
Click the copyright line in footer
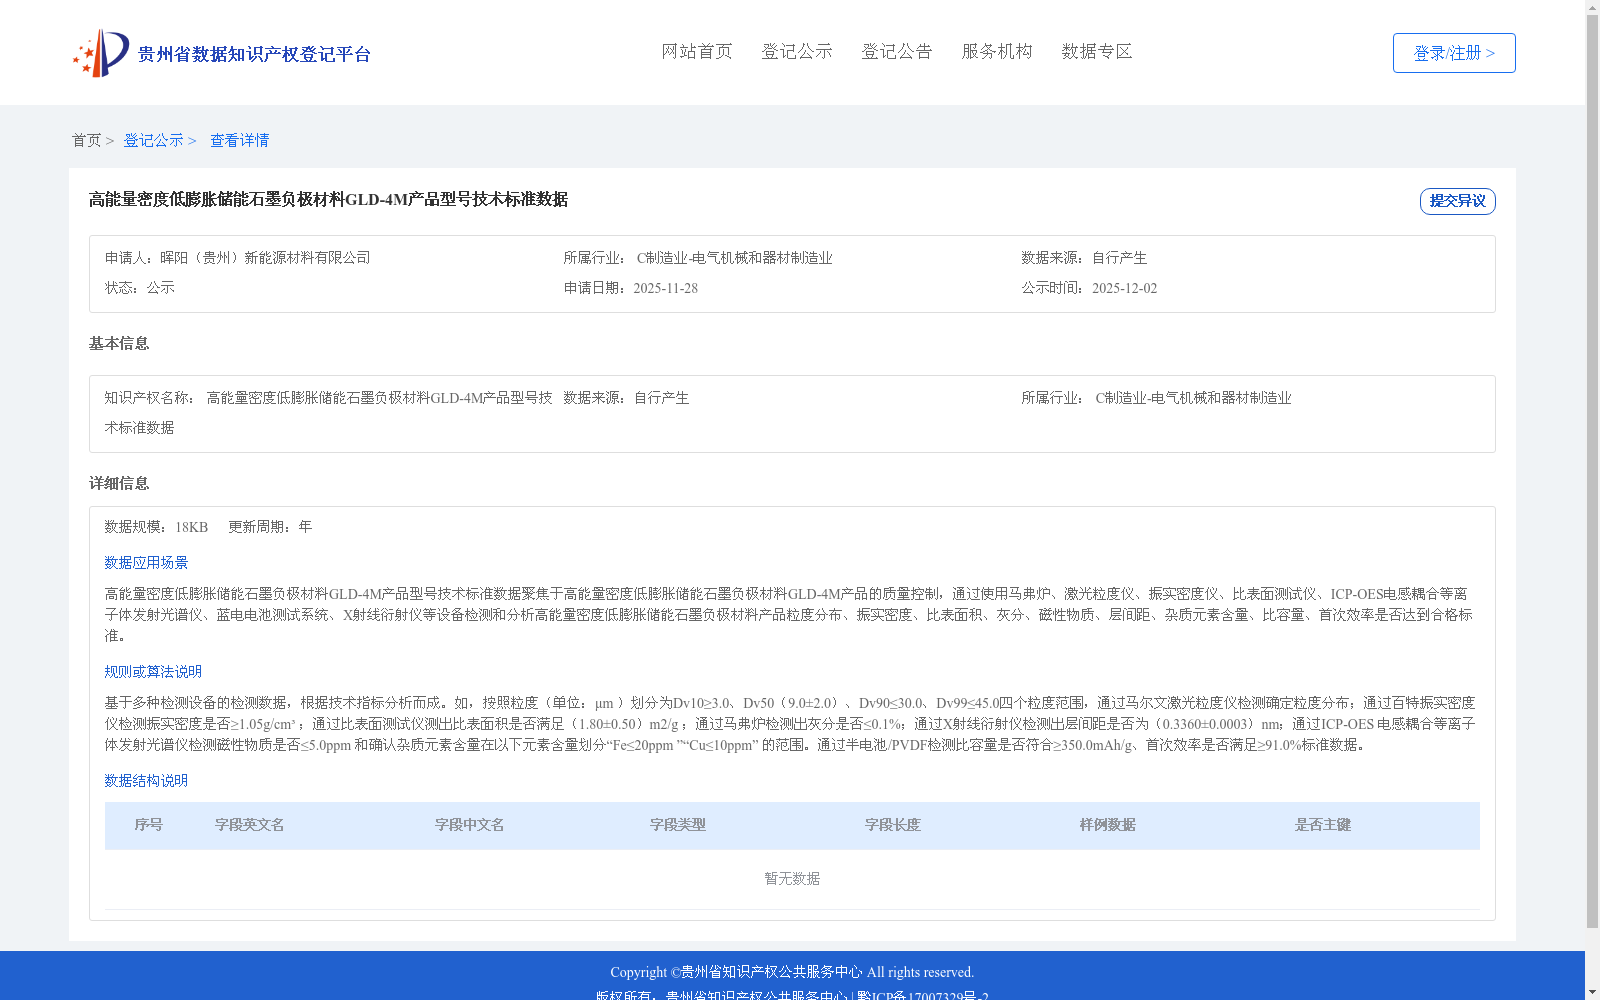coord(792,972)
